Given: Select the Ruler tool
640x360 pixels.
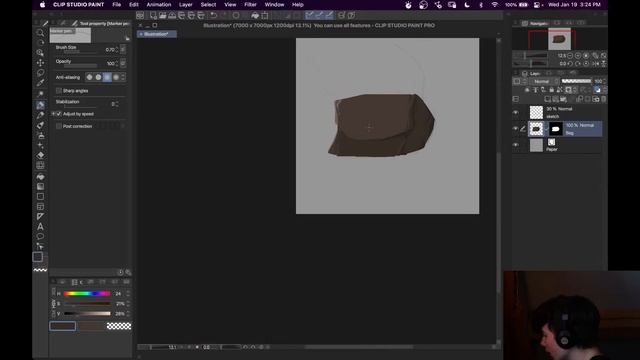Looking at the screenshot, I should pos(40,216).
